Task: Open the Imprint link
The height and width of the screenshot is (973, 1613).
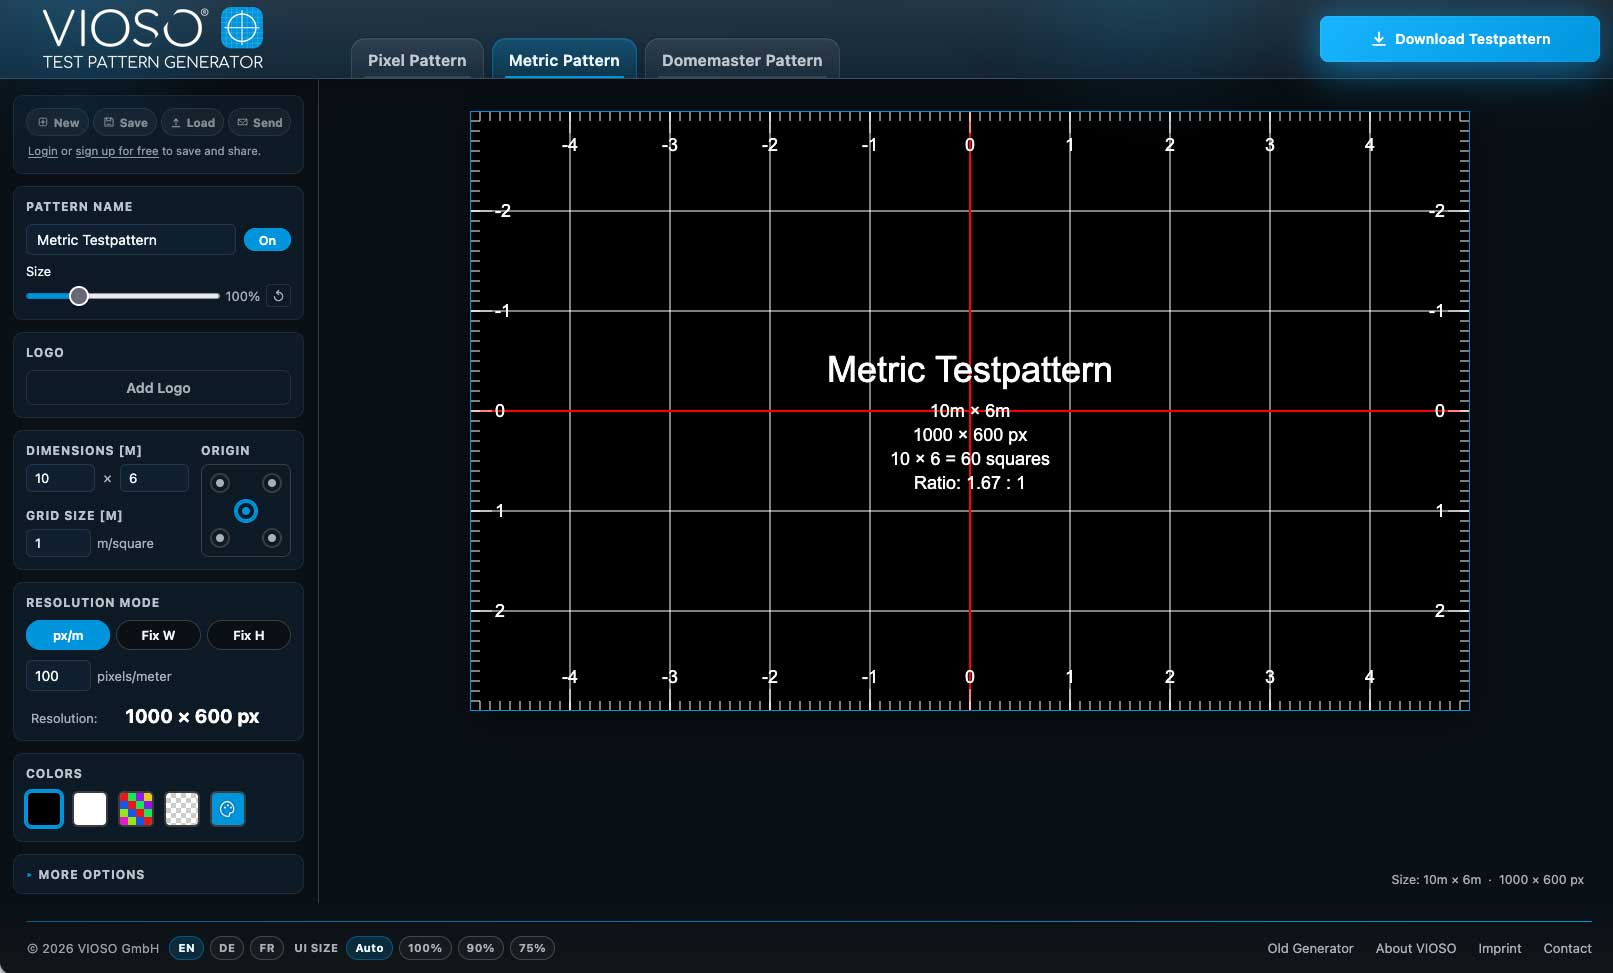Action: 1500,948
